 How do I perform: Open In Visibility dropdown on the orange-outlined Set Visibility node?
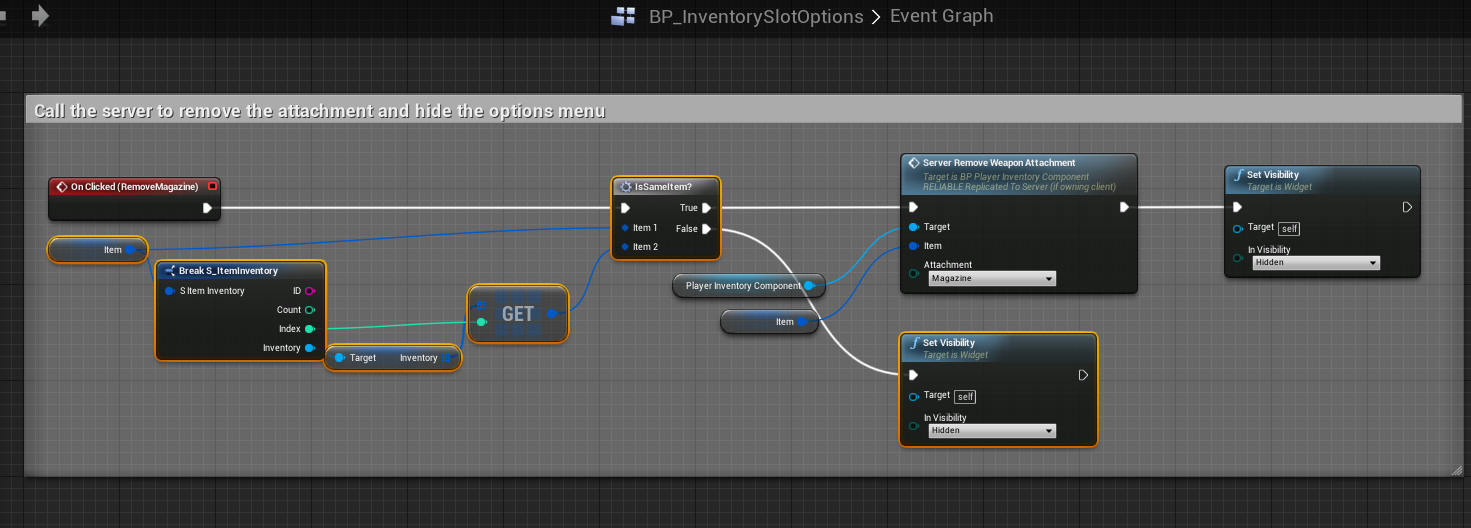click(x=990, y=431)
